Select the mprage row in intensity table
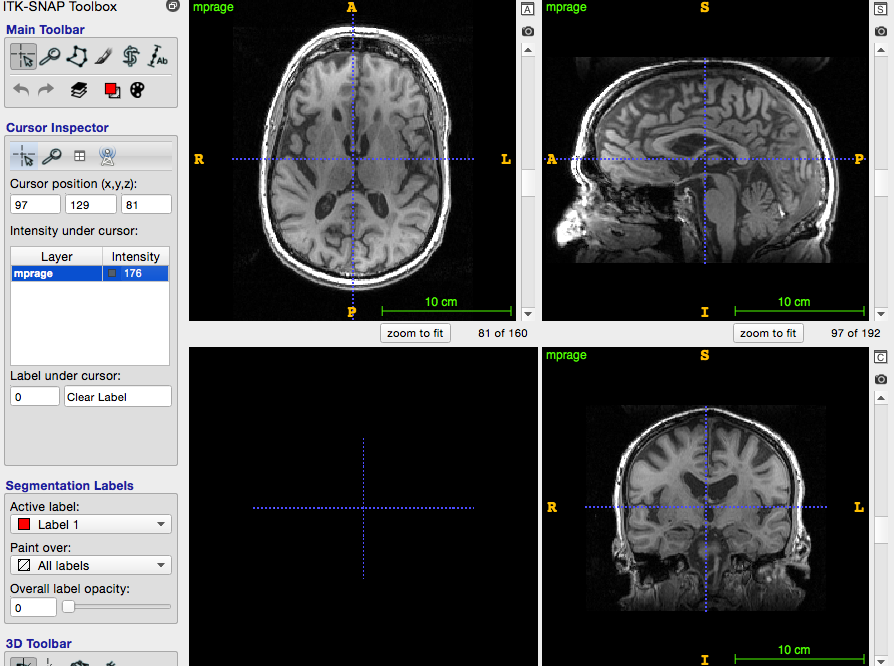The height and width of the screenshot is (666, 894). tap(90, 273)
